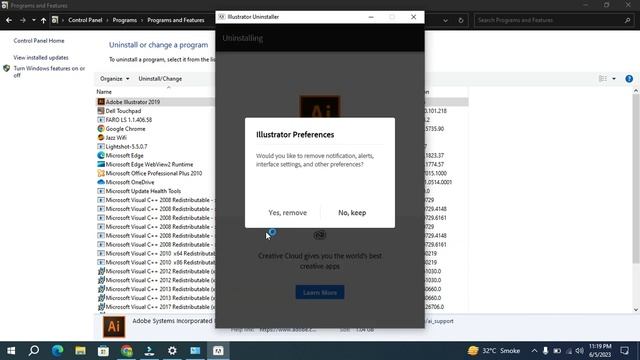The image size is (640, 360).
Task: Open the Organize dropdown menu
Action: [114, 79]
